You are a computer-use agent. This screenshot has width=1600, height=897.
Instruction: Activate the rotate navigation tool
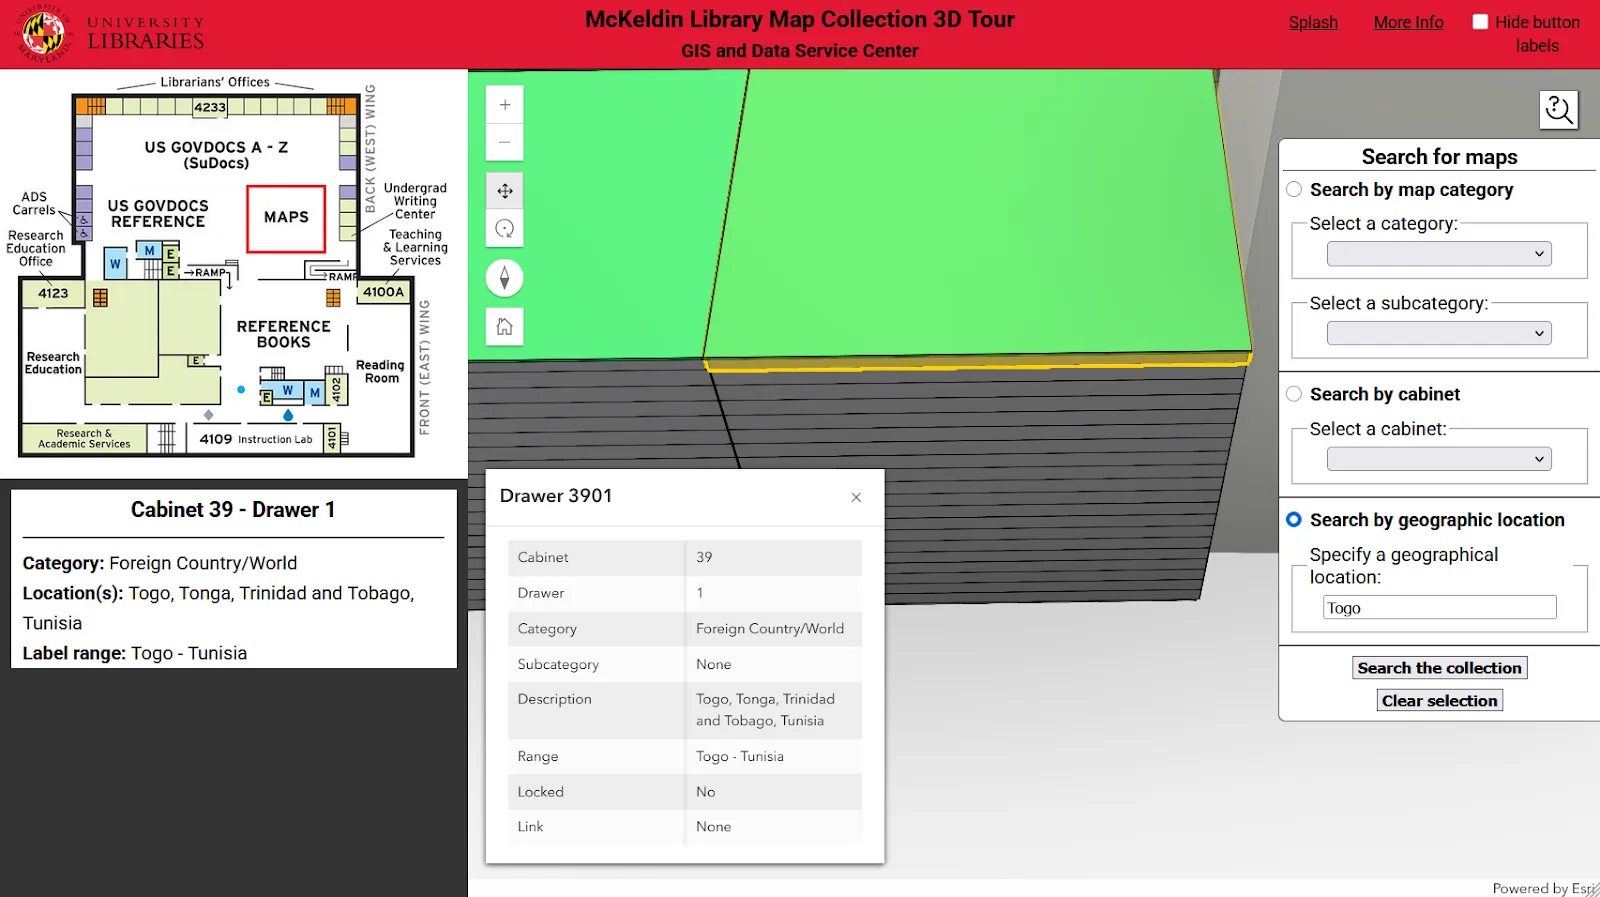point(505,229)
